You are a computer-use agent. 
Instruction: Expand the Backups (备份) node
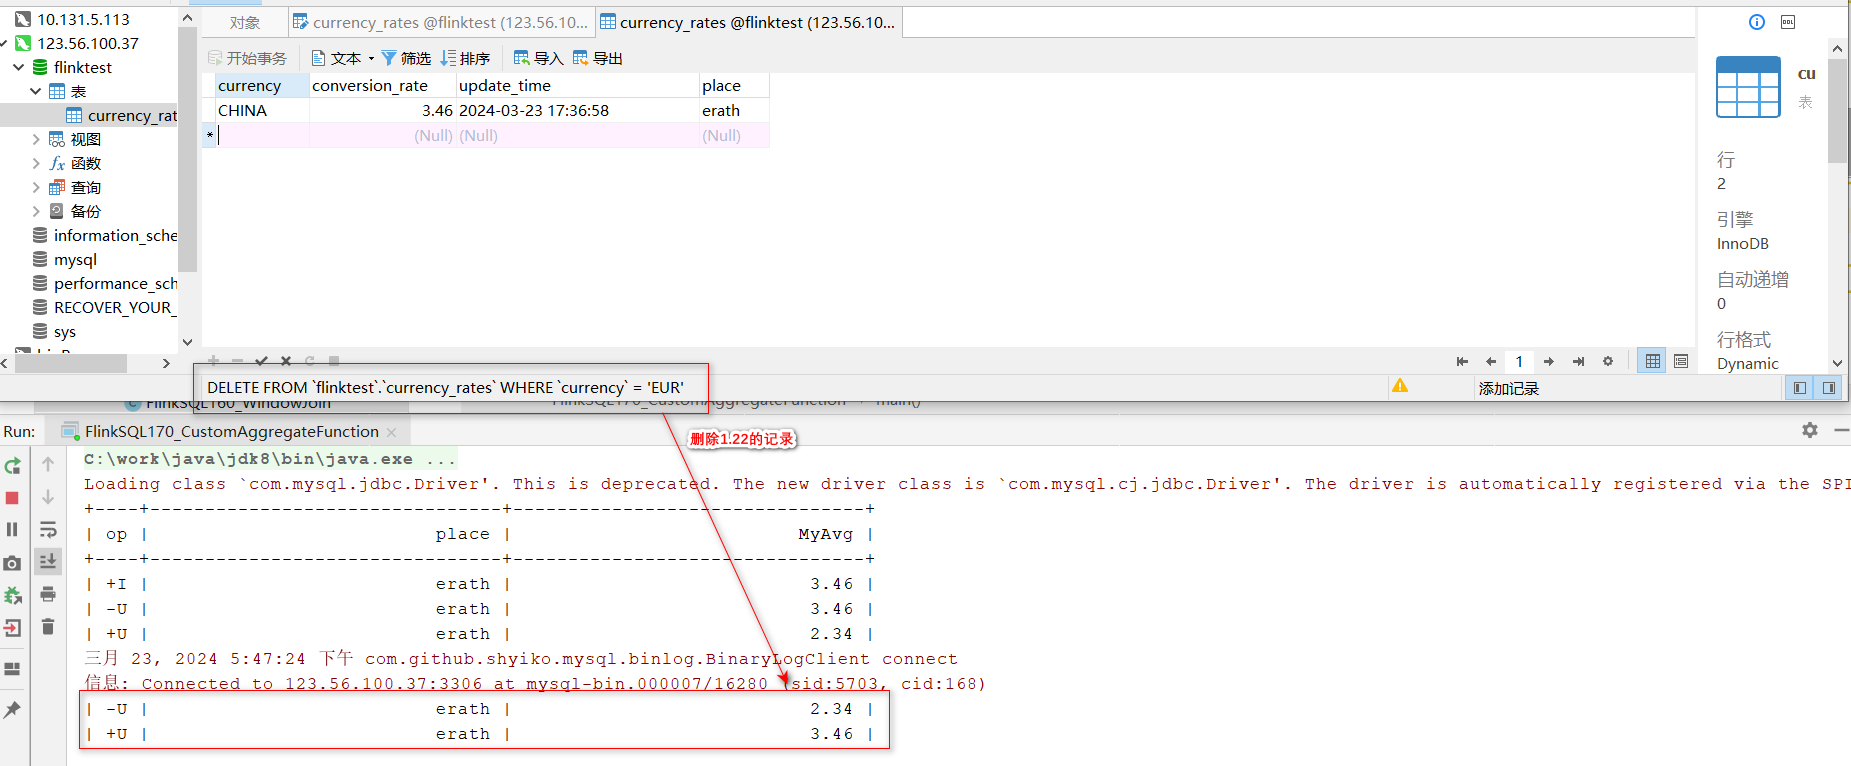[x=36, y=211]
